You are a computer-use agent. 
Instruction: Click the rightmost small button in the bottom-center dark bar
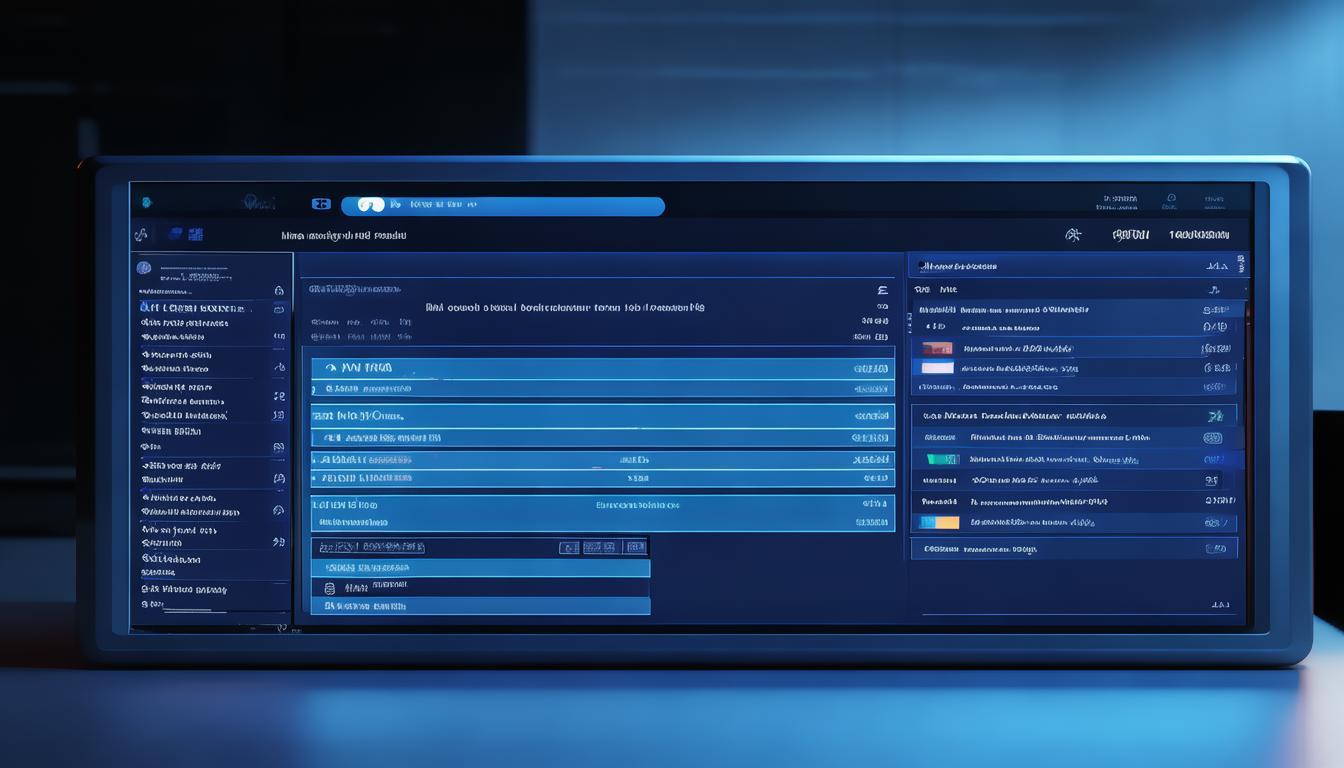coord(635,547)
